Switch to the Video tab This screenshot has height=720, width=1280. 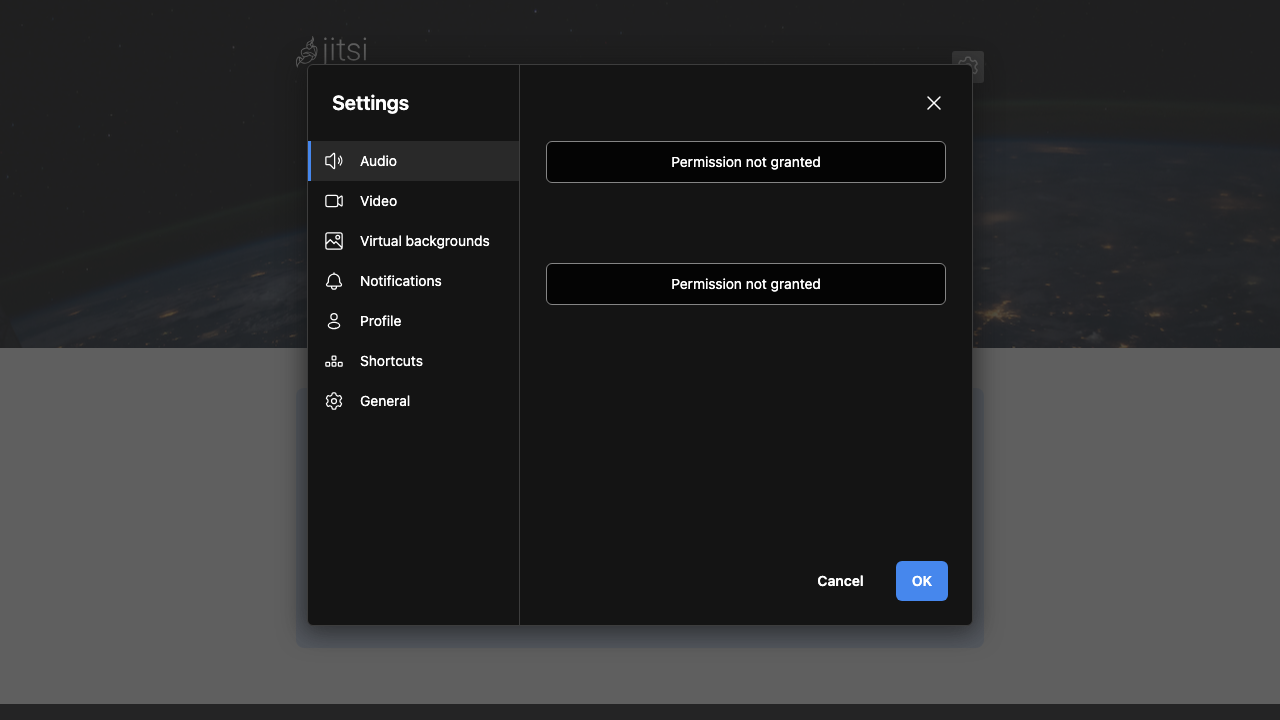click(x=413, y=201)
